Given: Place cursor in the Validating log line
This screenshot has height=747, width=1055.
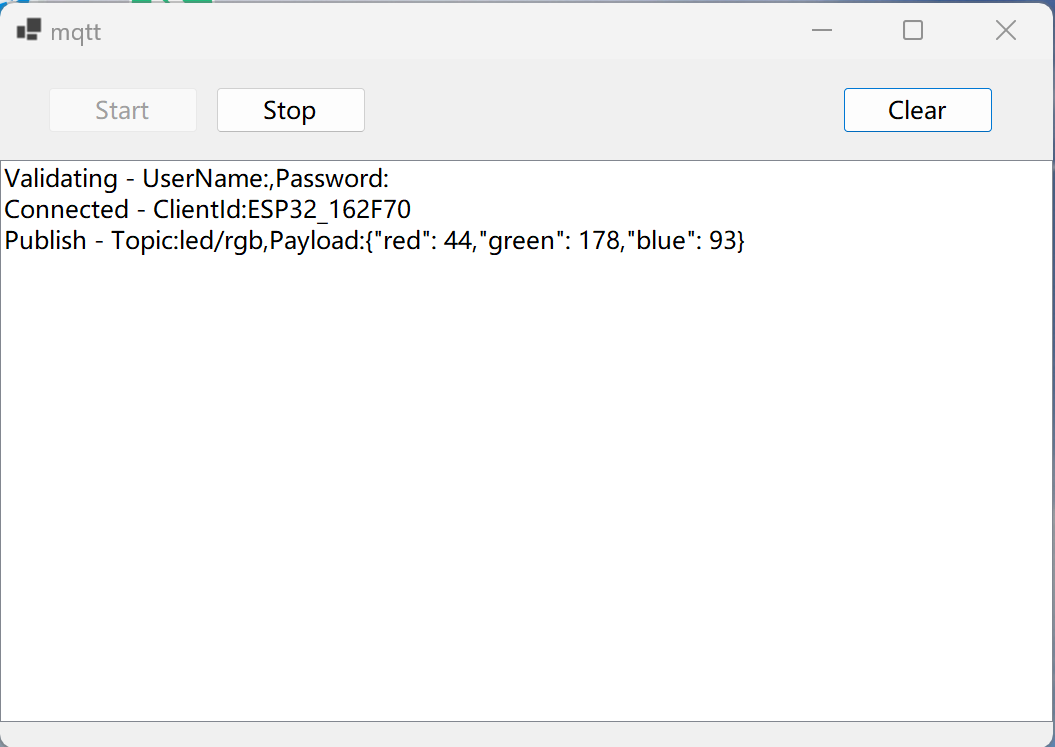Looking at the screenshot, I should coord(196,178).
